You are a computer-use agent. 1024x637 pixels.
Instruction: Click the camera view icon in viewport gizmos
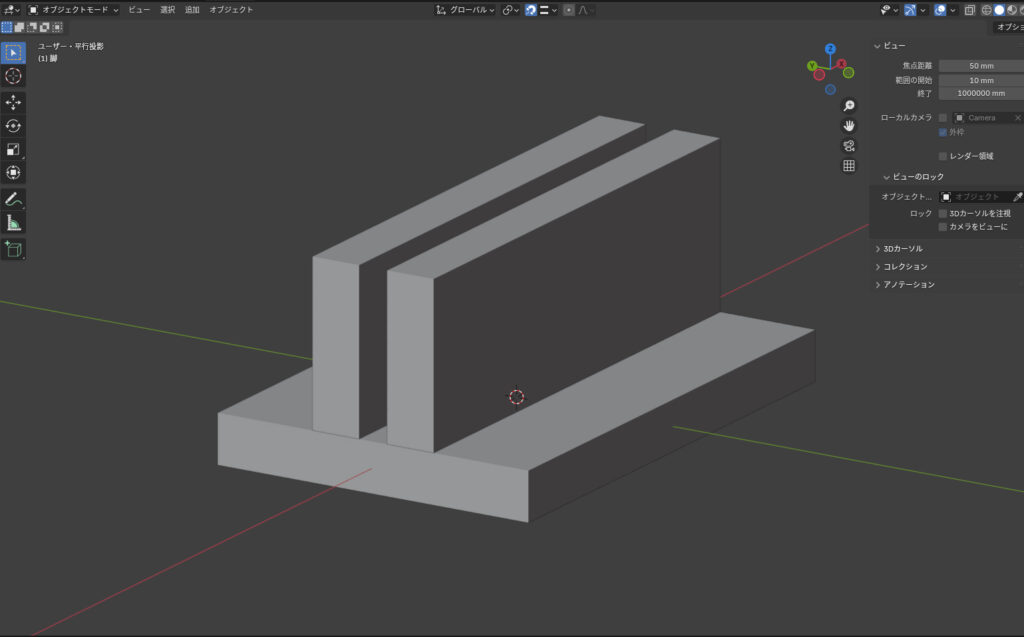(x=849, y=145)
